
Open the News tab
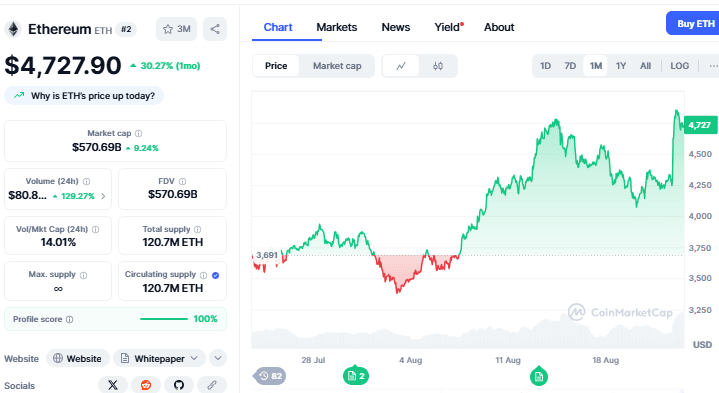pos(396,28)
